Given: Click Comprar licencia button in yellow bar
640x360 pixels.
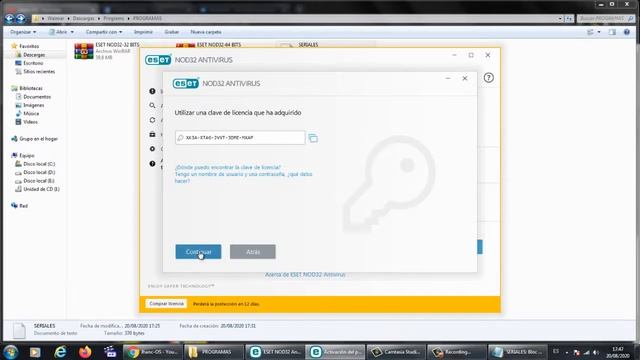Looking at the screenshot, I should 166,304.
